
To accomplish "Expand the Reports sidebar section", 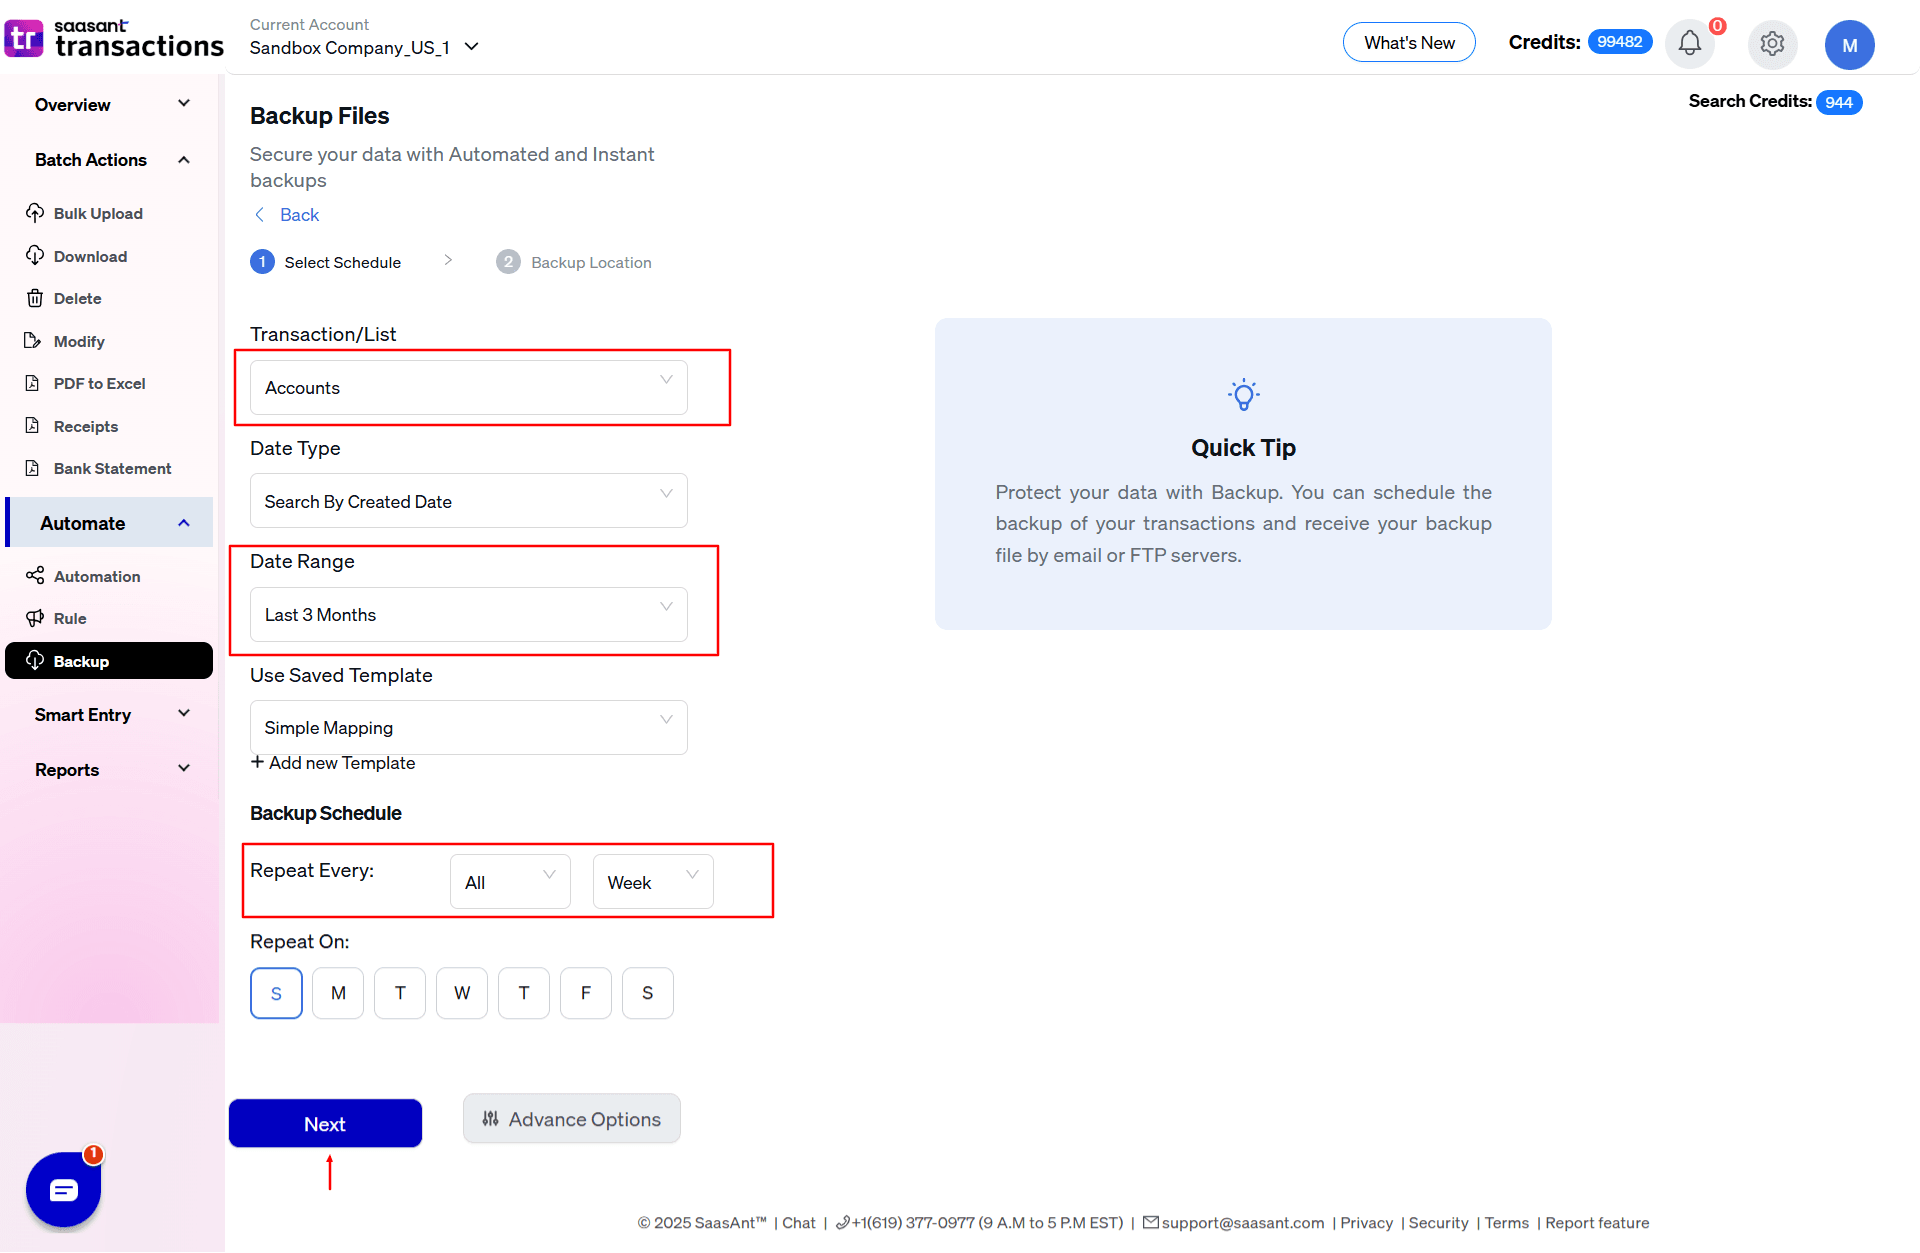I will point(110,770).
